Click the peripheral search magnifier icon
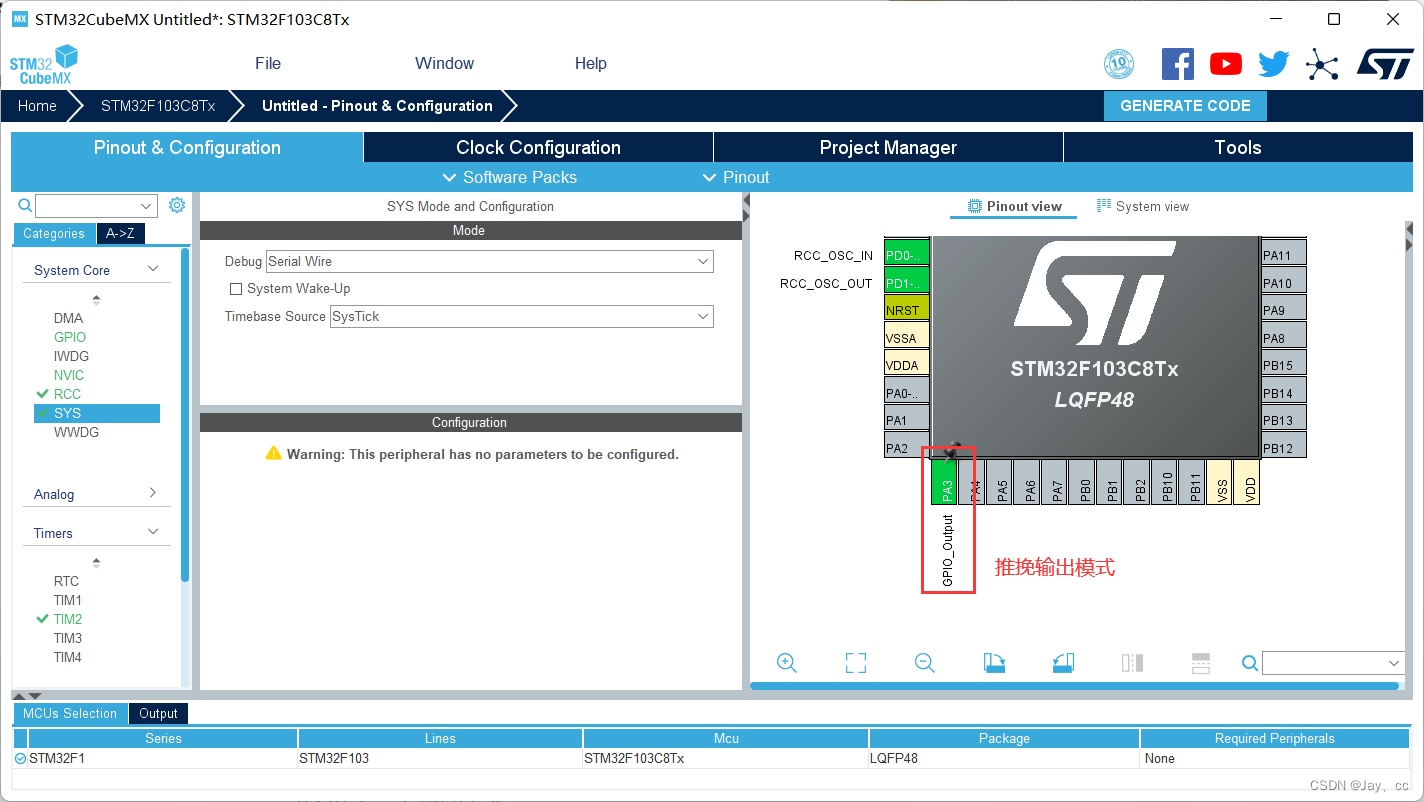Viewport: 1424px width, 802px height. point(26,205)
